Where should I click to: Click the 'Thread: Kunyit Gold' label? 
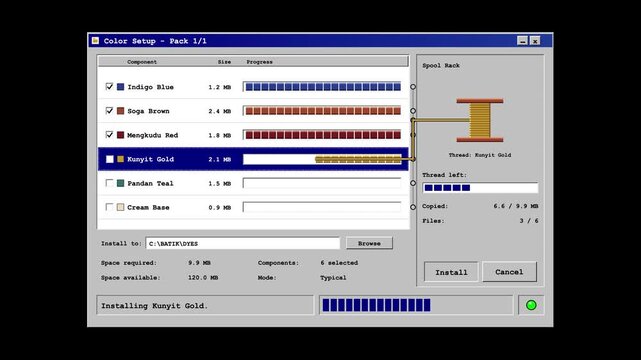pyautogui.click(x=480, y=155)
